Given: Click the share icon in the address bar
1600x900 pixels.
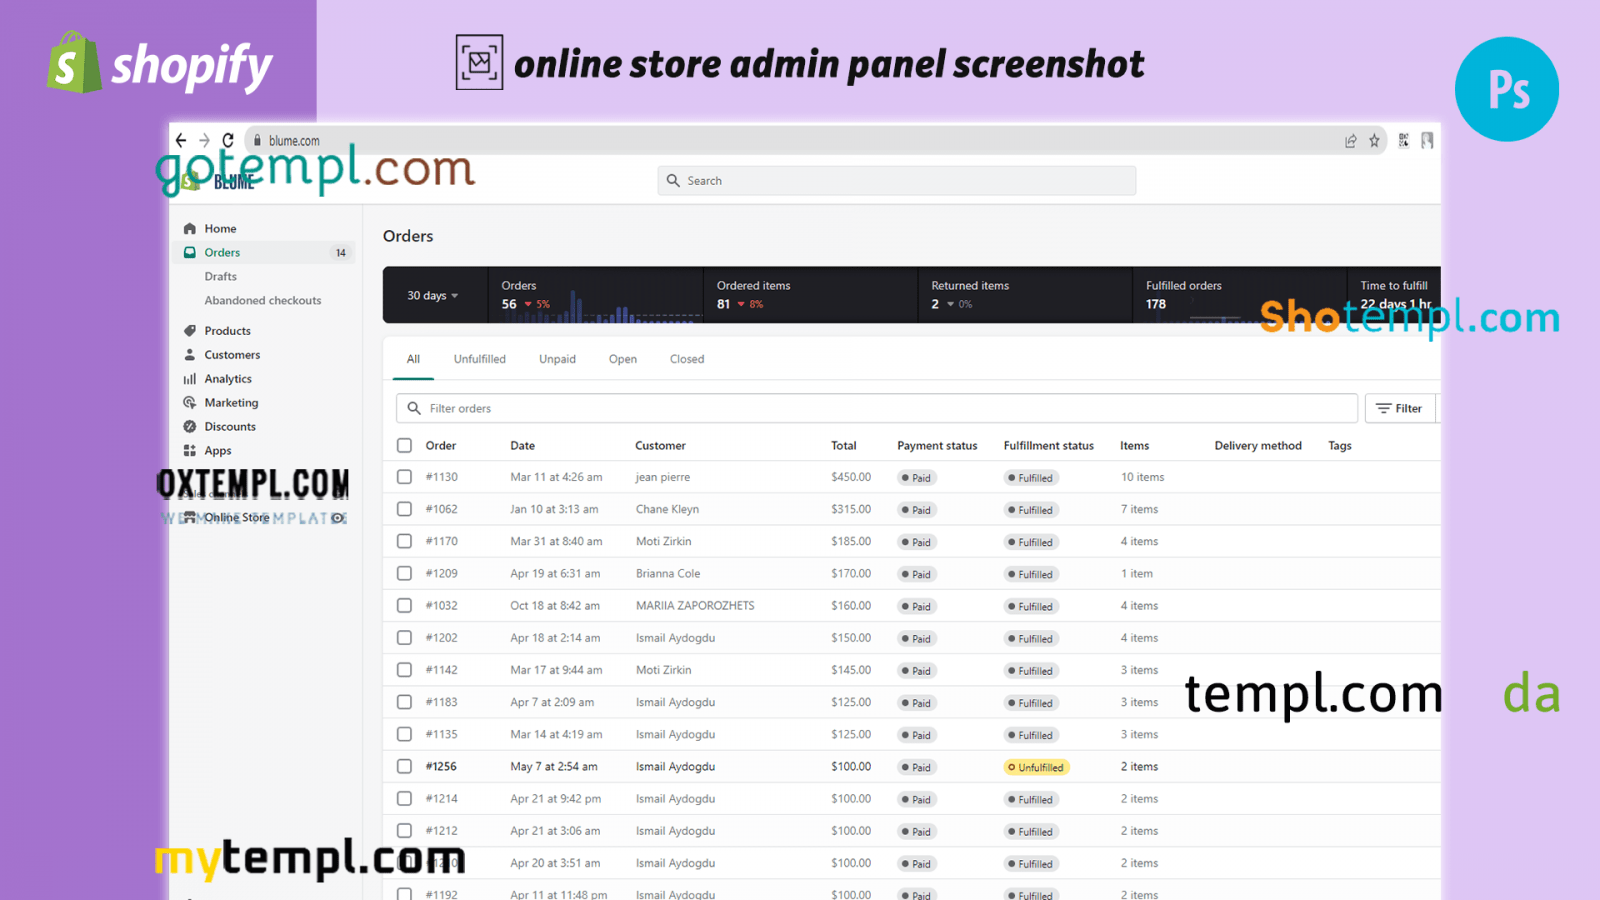Looking at the screenshot, I should point(1350,141).
